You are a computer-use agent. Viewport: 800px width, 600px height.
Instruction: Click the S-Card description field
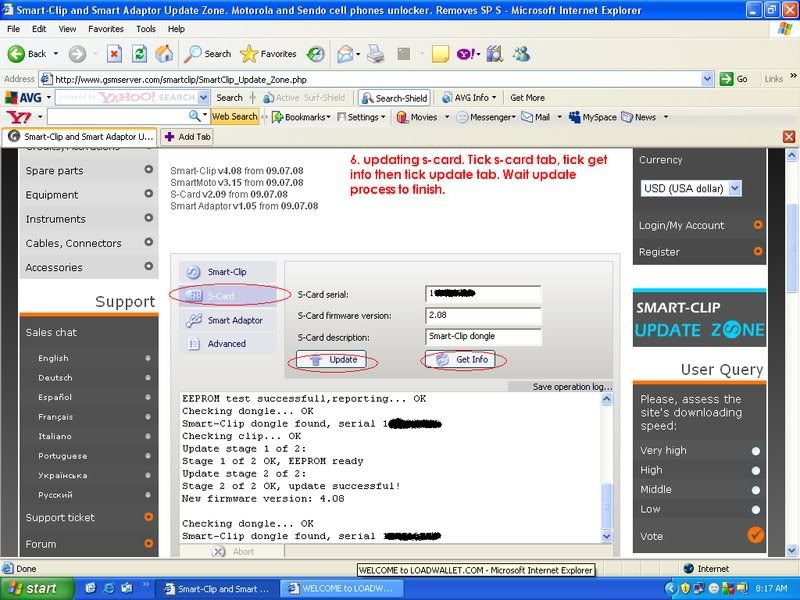coord(483,337)
